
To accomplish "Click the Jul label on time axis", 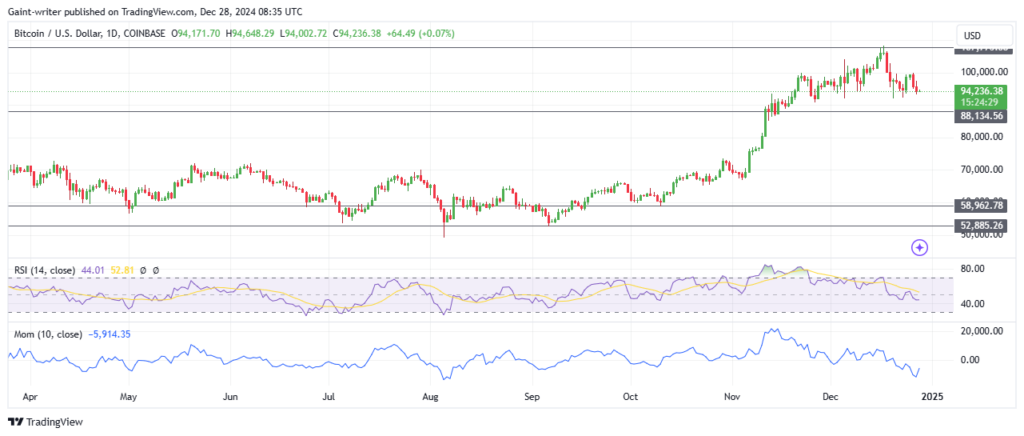I will coord(328,396).
